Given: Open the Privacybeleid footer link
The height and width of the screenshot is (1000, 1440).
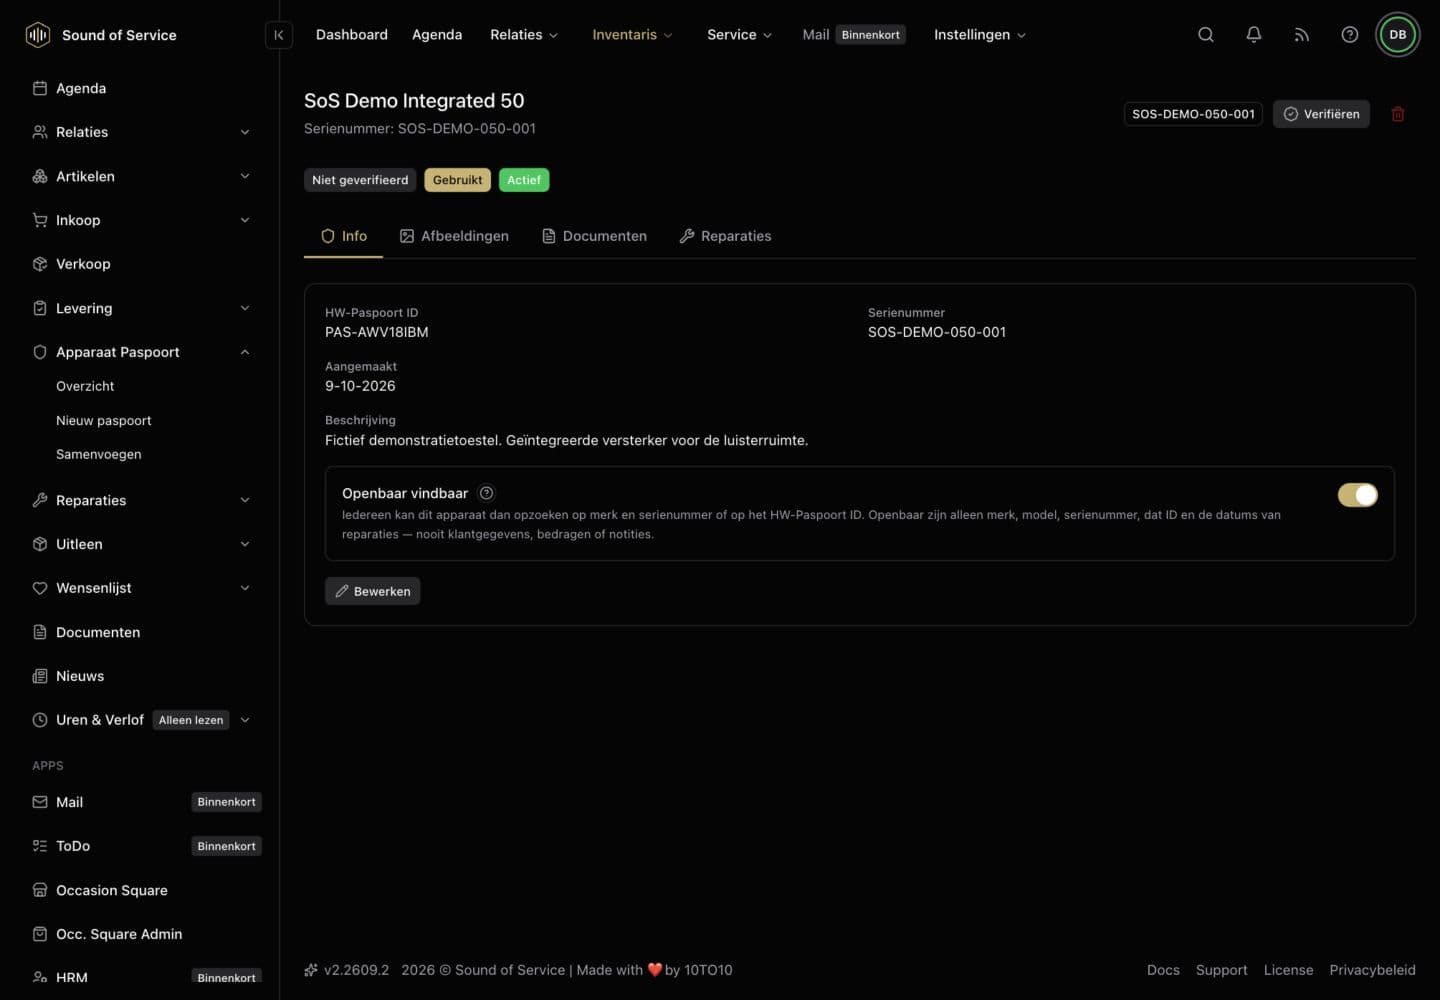Looking at the screenshot, I should [x=1372, y=970].
